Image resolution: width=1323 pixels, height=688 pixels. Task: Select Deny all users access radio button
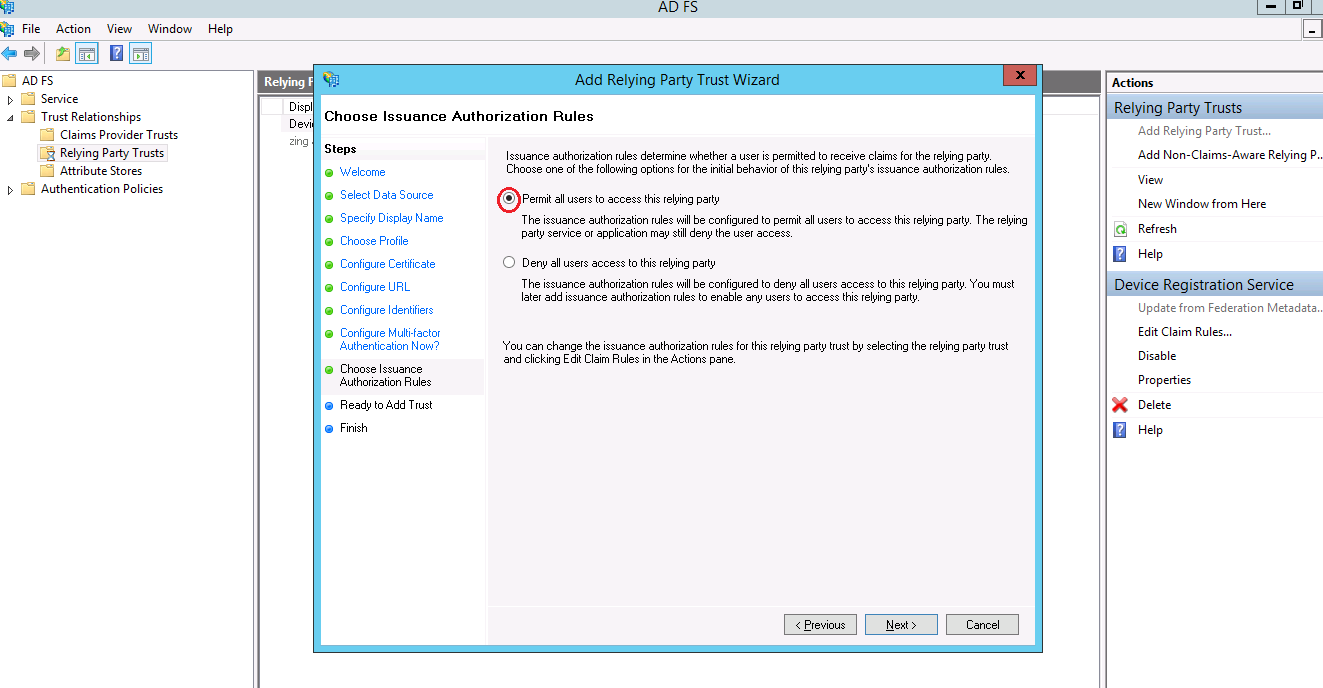pyautogui.click(x=510, y=263)
